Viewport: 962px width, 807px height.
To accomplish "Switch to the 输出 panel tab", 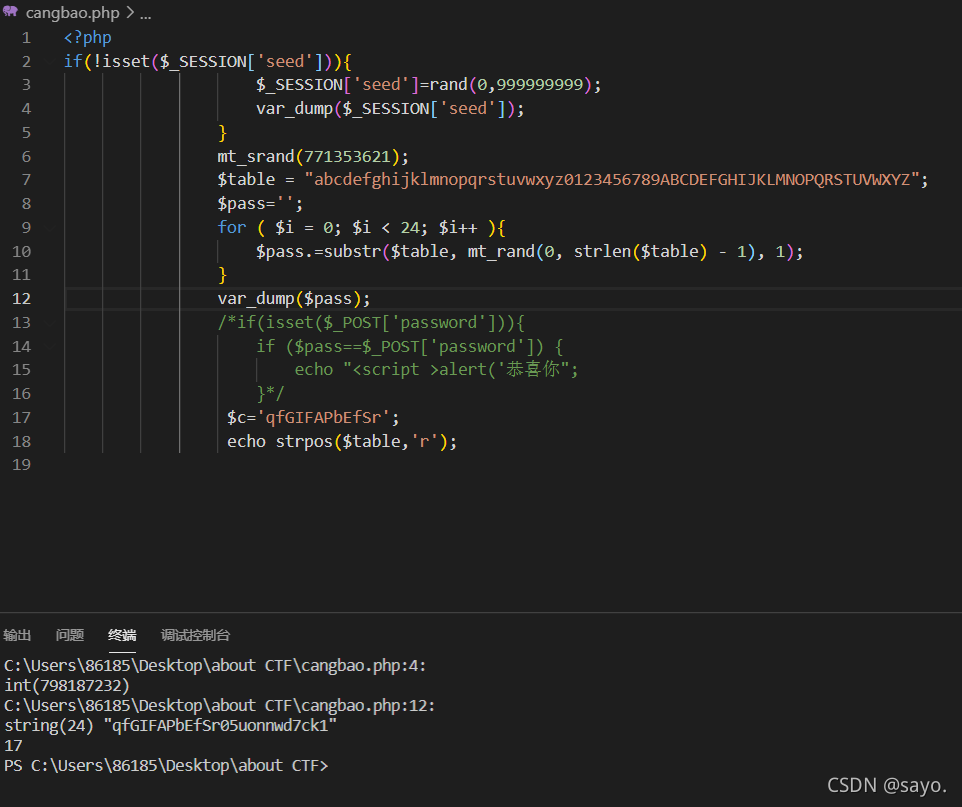I will coord(17,635).
